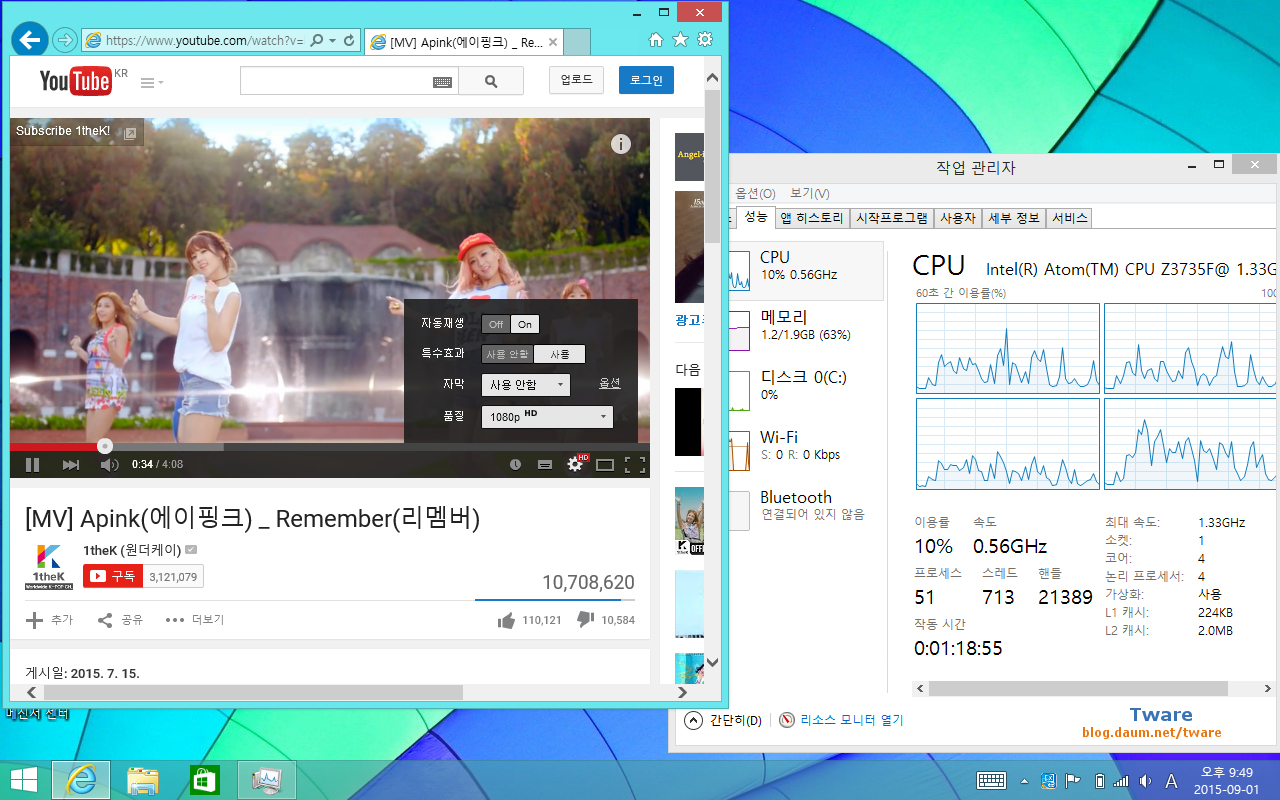
Task: Open the 옵션(O) menu in Task Manager
Action: pyautogui.click(x=755, y=193)
